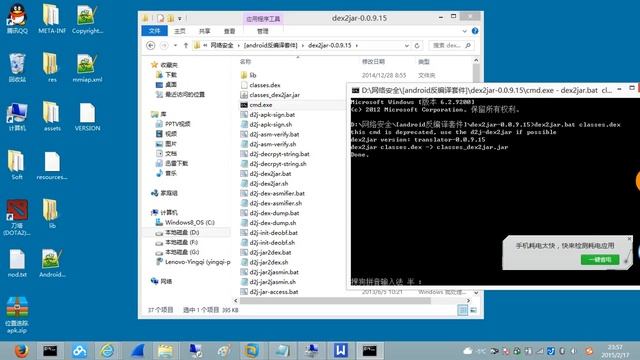Image resolution: width=640 pixels, height=360 pixels.
Task: Click the Network Security breadcrumb segment
Action: (x=222, y=45)
